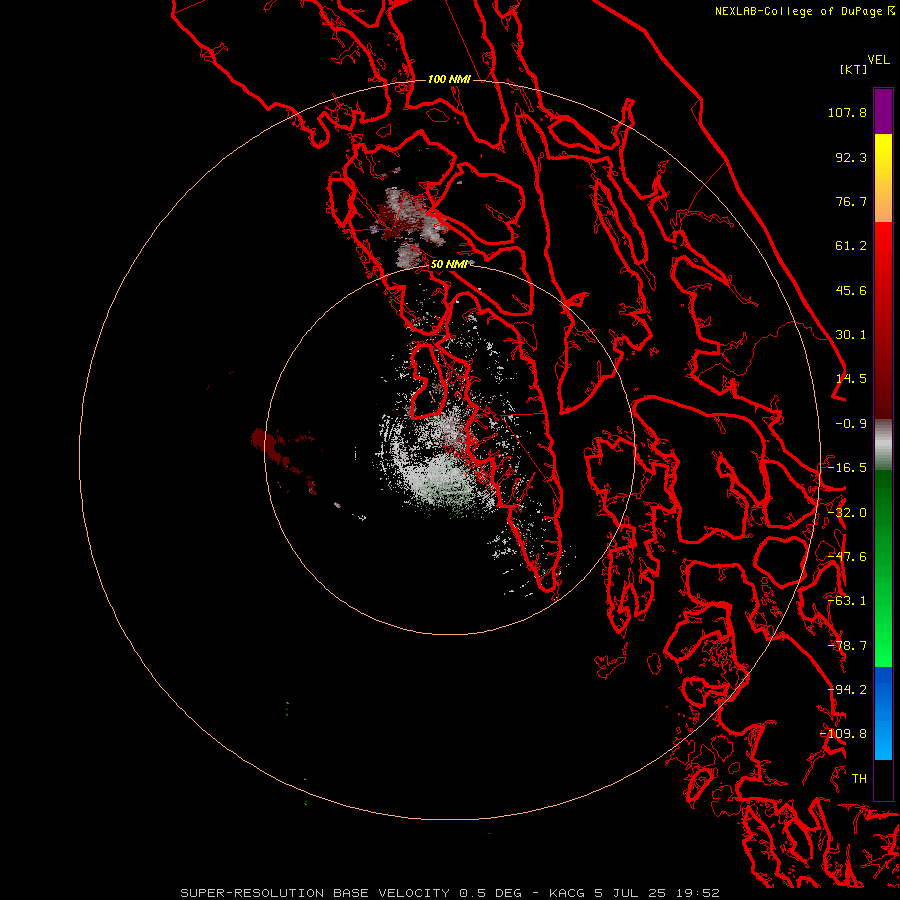Select the 61.2 scale value

click(851, 246)
